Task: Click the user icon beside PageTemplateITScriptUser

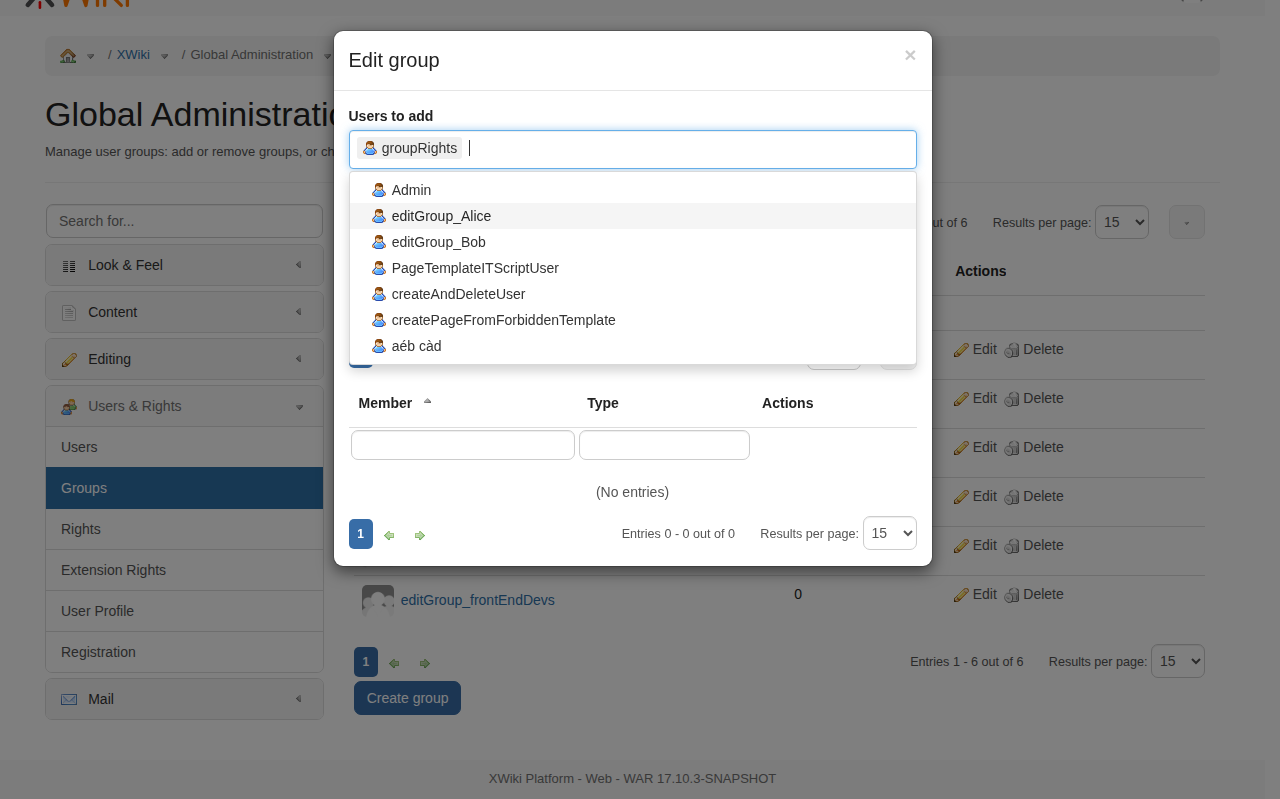Action: 379,268
